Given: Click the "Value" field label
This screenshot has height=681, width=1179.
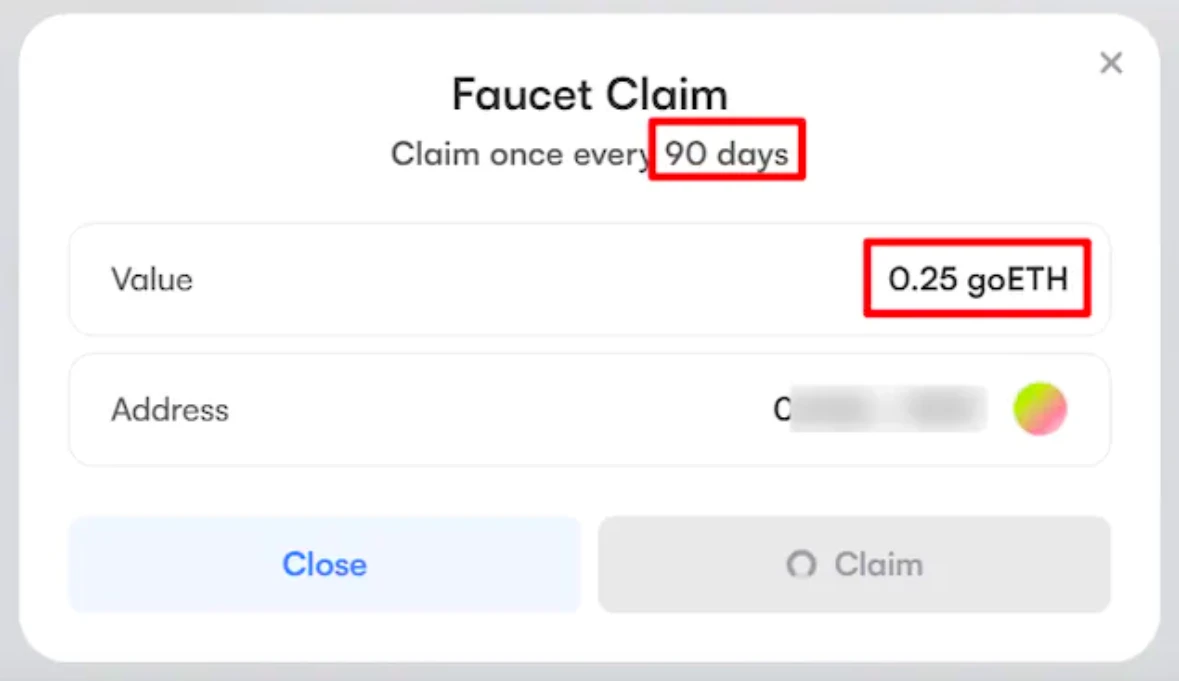Looking at the screenshot, I should point(152,279).
